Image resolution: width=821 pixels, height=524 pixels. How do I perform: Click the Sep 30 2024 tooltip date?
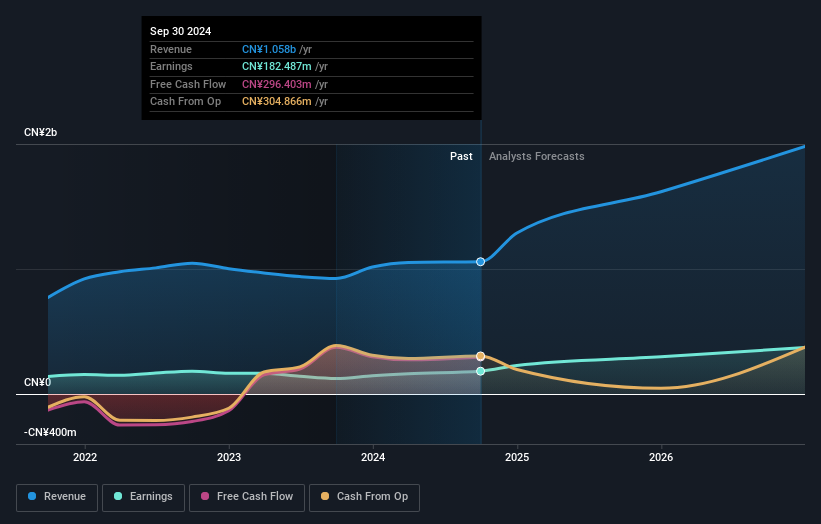click(x=180, y=31)
